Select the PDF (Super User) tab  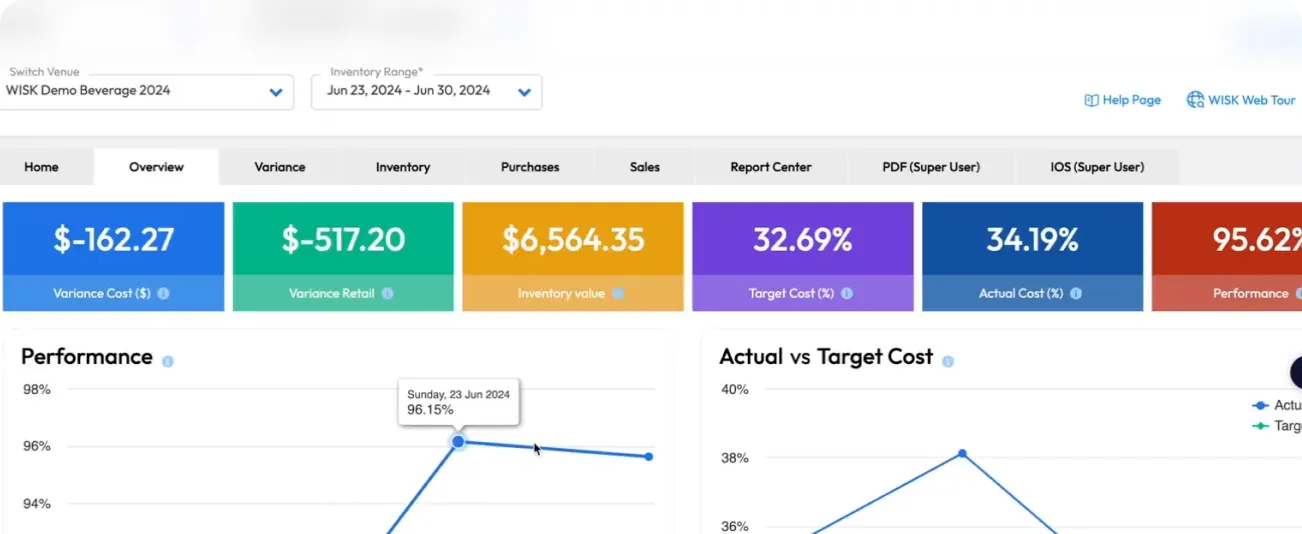click(931, 167)
